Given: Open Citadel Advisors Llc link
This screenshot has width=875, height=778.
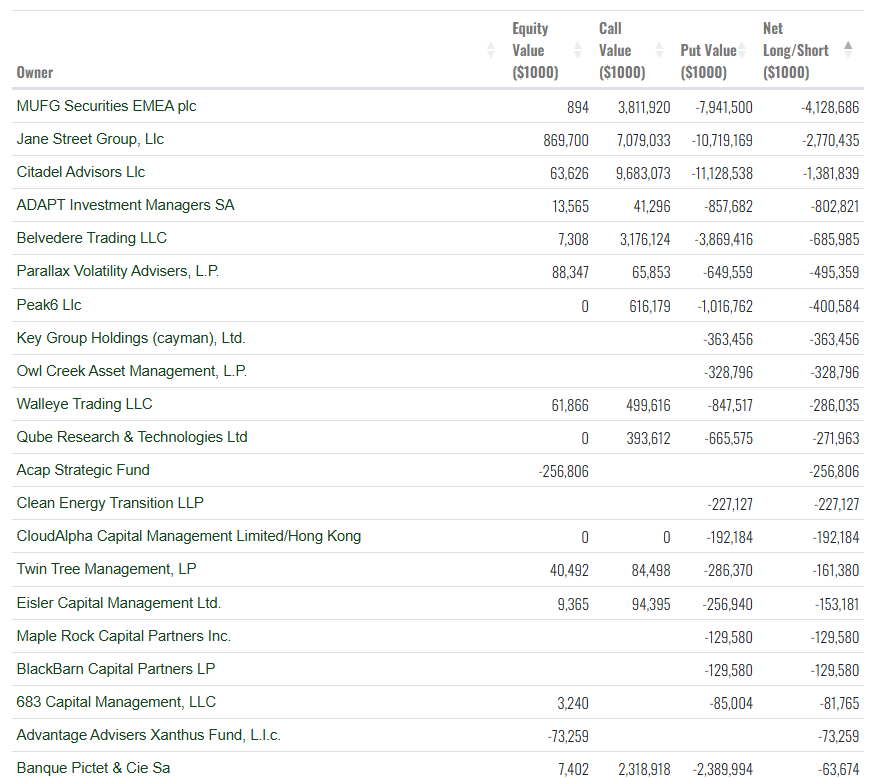Looking at the screenshot, I should [80, 172].
